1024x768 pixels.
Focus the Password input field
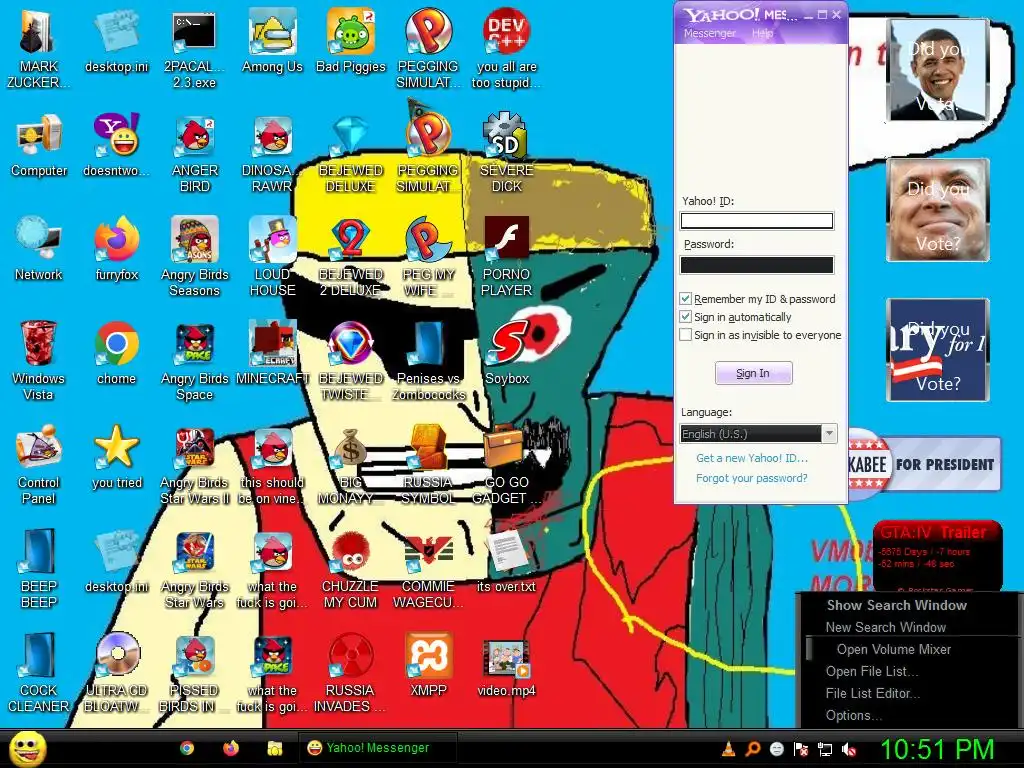(x=757, y=264)
